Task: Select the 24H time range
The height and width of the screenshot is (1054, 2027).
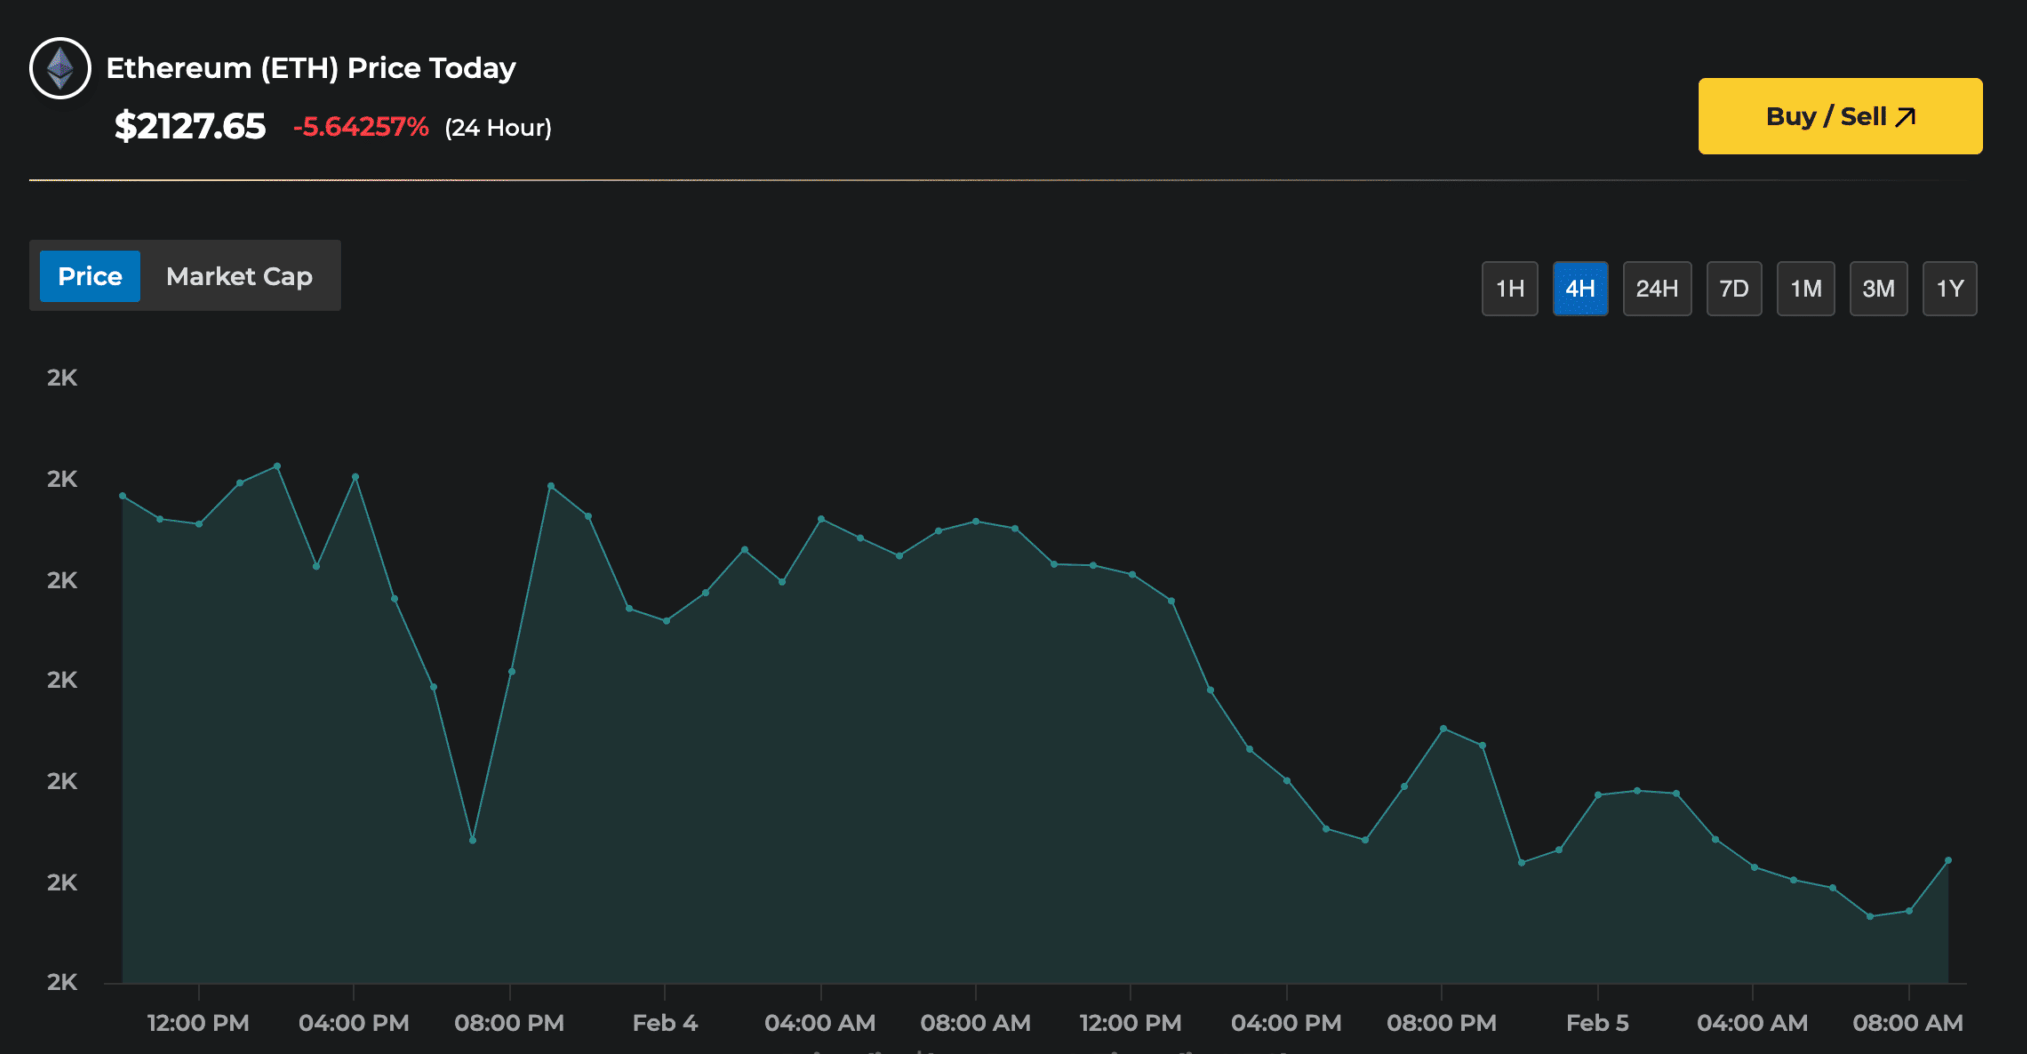Action: coord(1656,289)
